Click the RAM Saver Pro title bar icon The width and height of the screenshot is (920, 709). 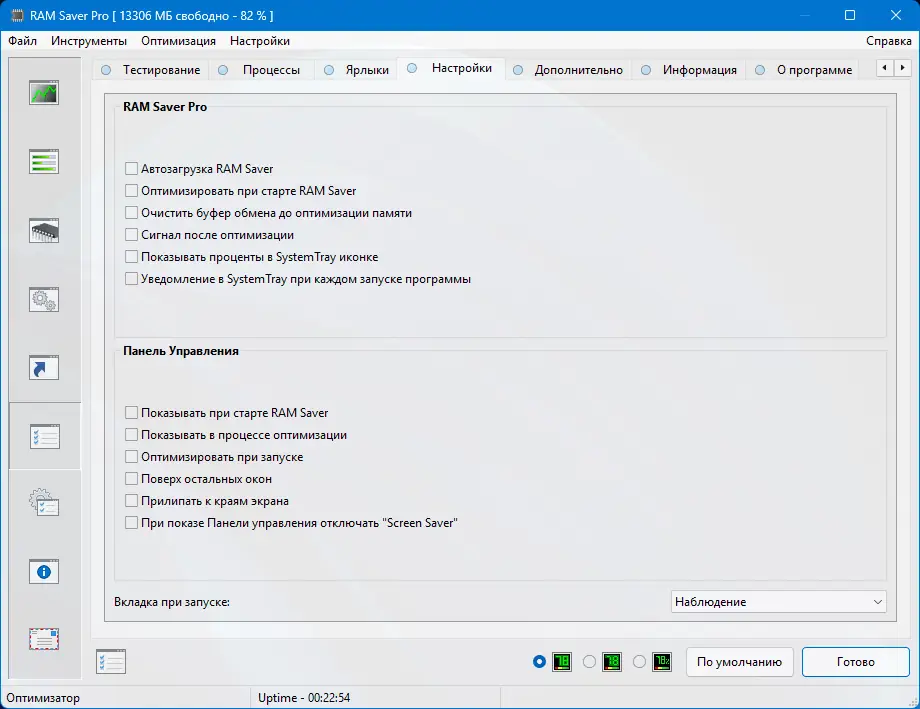point(17,16)
